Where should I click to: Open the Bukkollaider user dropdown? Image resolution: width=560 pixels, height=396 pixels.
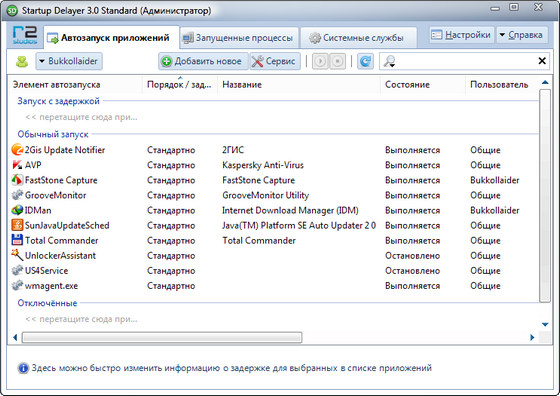pyautogui.click(x=69, y=61)
